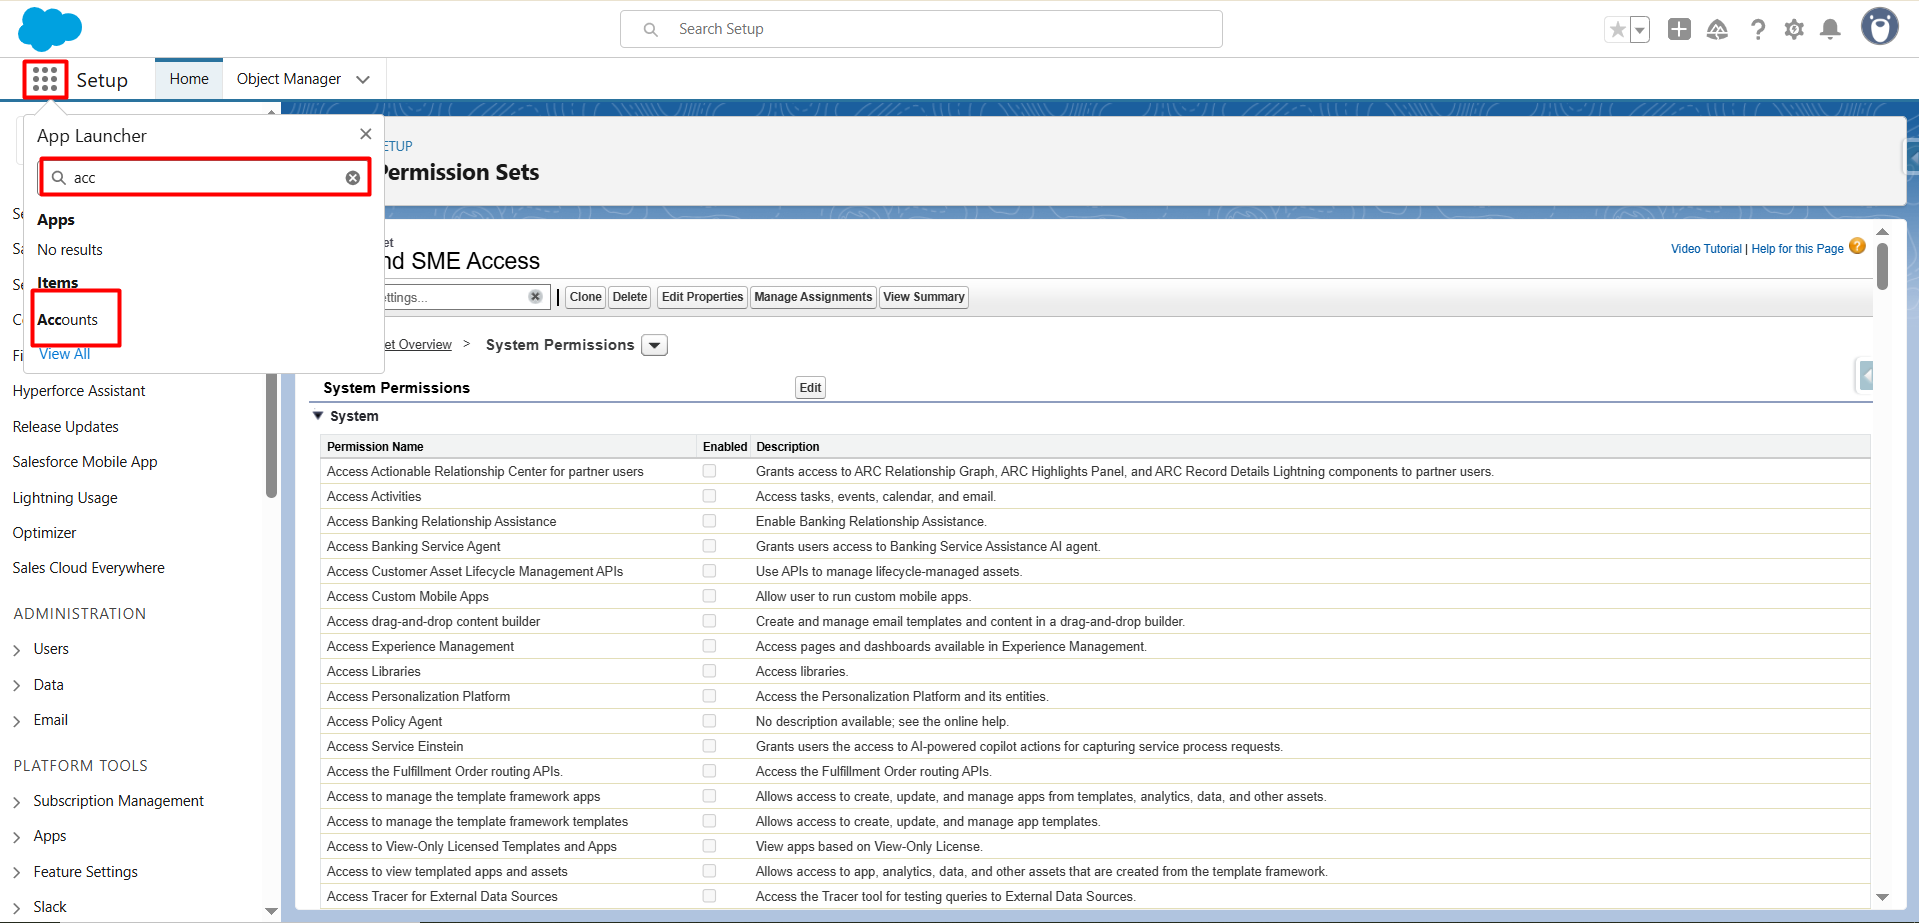This screenshot has height=923, width=1919.
Task: Click the Favorites star icon
Action: click(x=1617, y=30)
